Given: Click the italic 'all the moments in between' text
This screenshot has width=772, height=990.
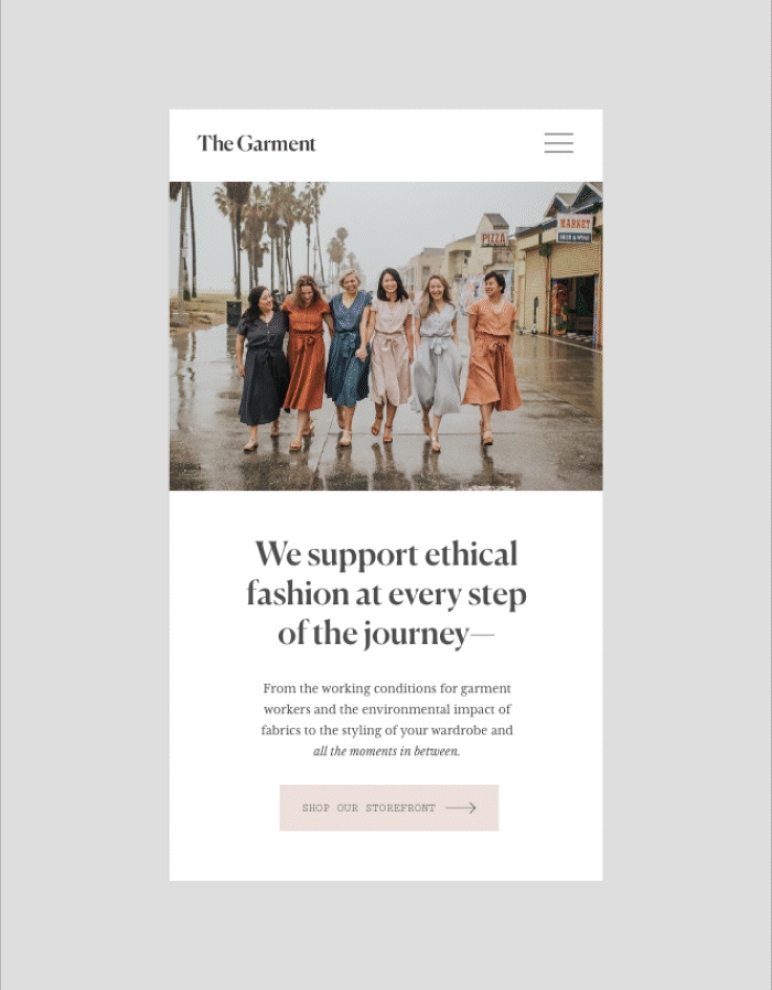Looking at the screenshot, I should (x=386, y=751).
